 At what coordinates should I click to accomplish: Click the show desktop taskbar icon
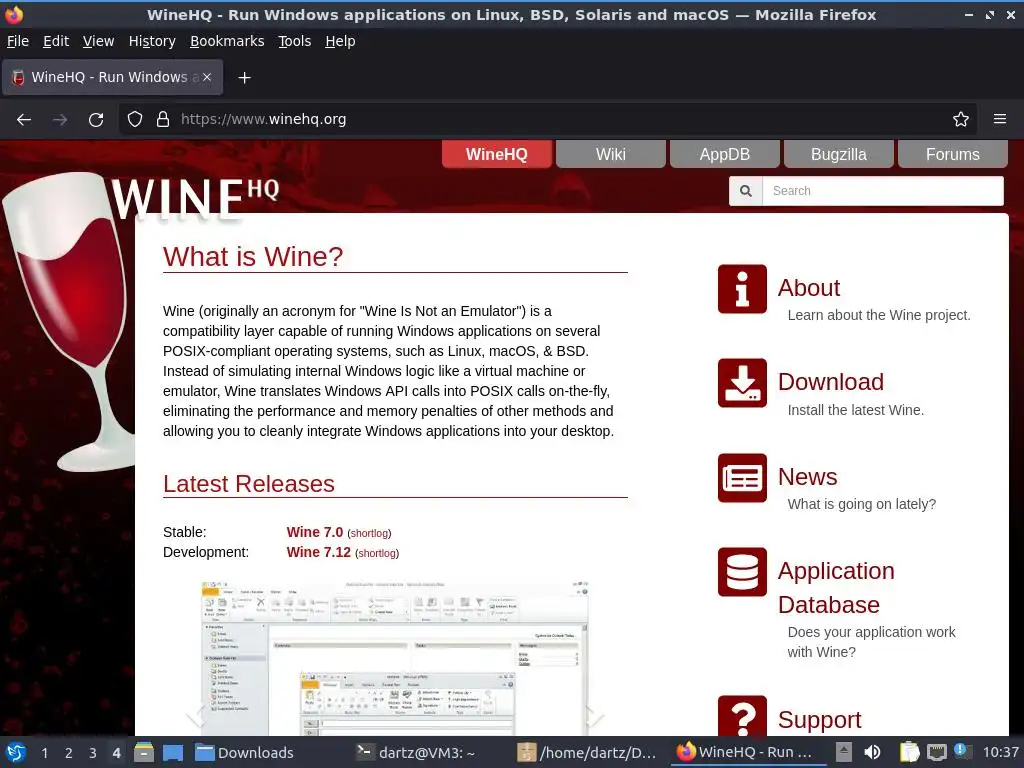172,752
